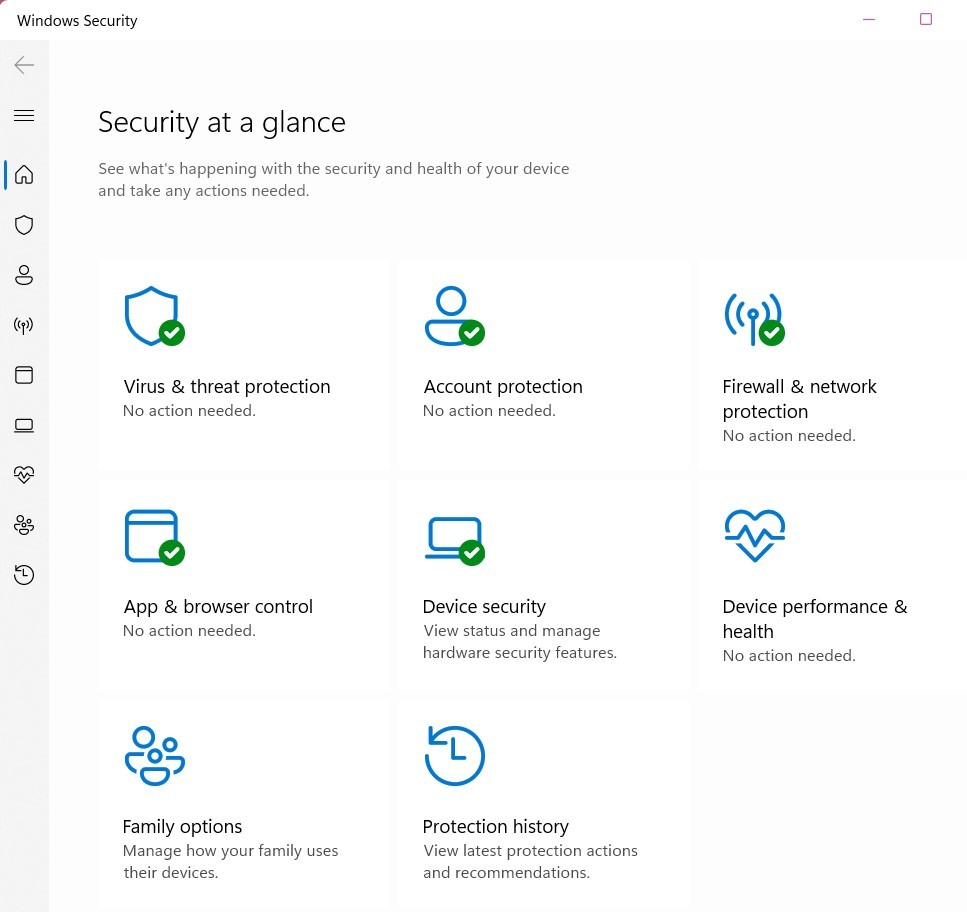This screenshot has height=912, width=967.
Task: Click the large history clock icon
Action: click(455, 756)
